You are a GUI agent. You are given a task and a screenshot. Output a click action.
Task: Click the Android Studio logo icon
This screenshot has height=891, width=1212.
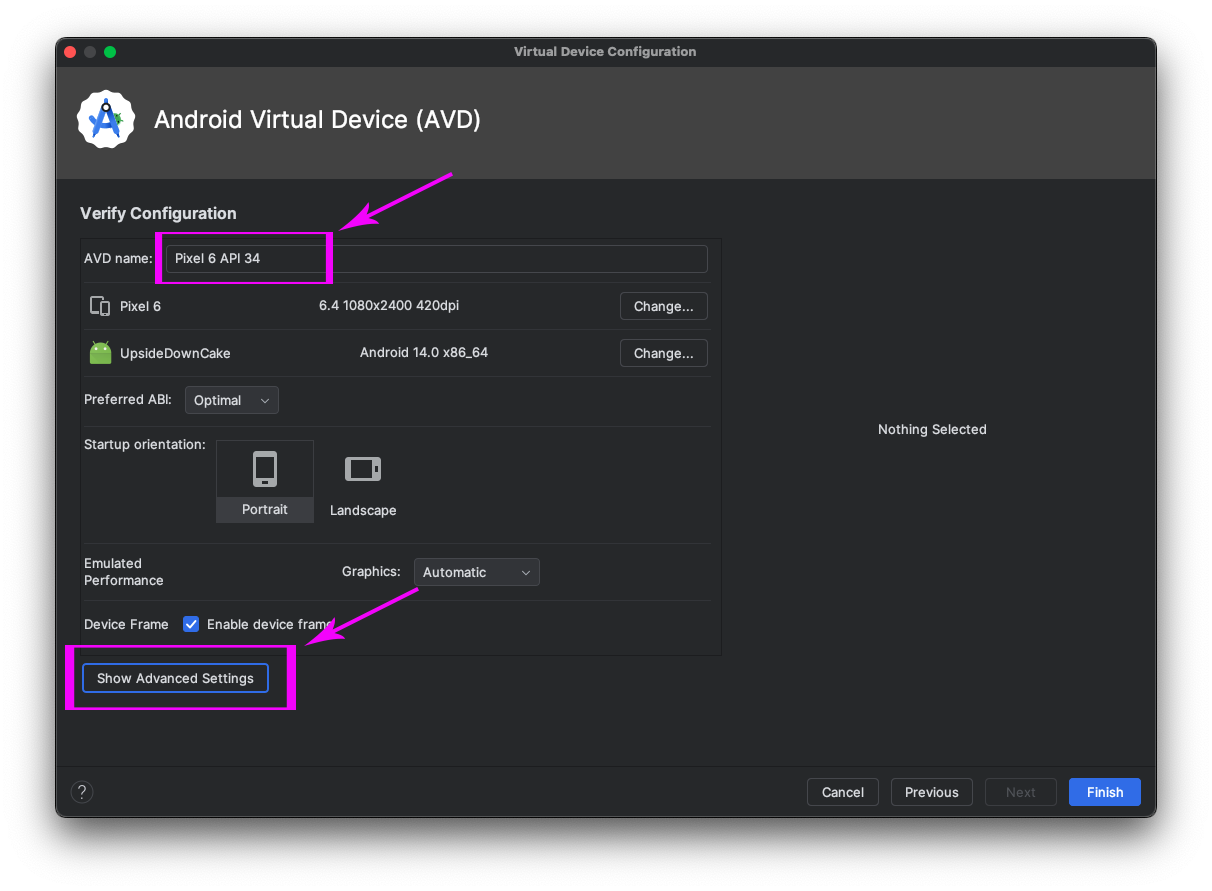click(106, 120)
